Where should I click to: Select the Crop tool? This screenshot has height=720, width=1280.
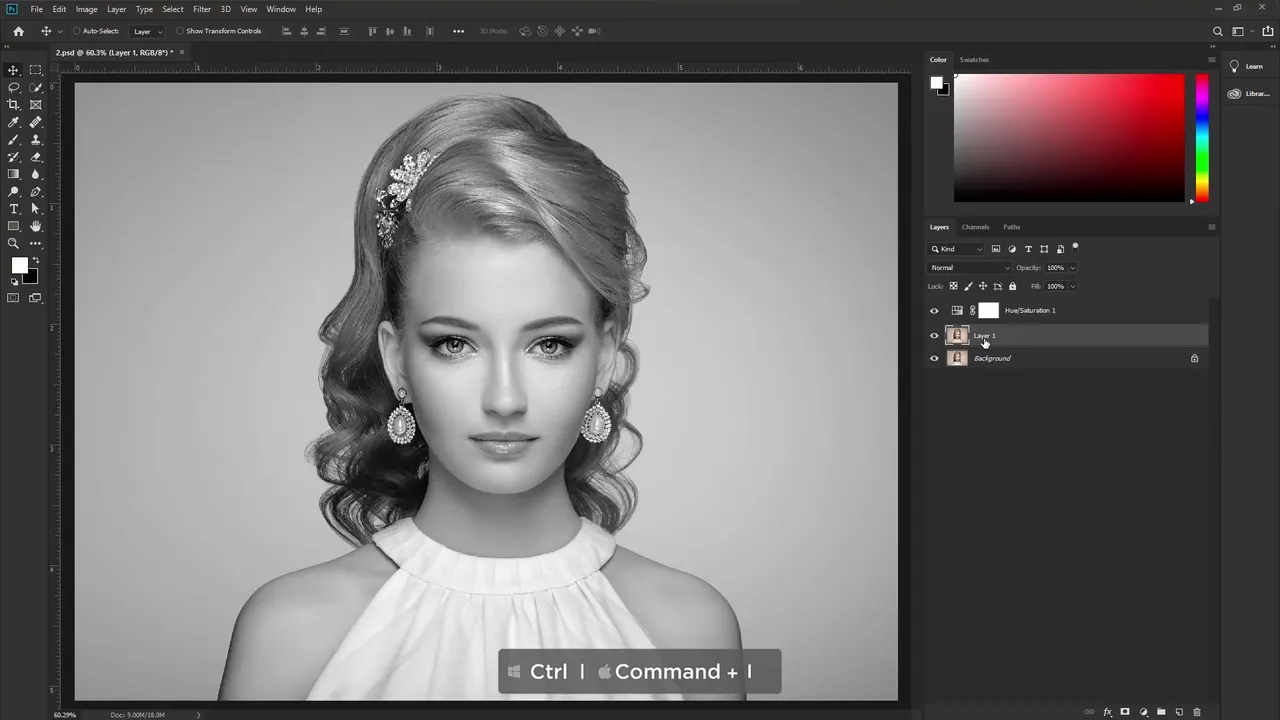coord(14,104)
